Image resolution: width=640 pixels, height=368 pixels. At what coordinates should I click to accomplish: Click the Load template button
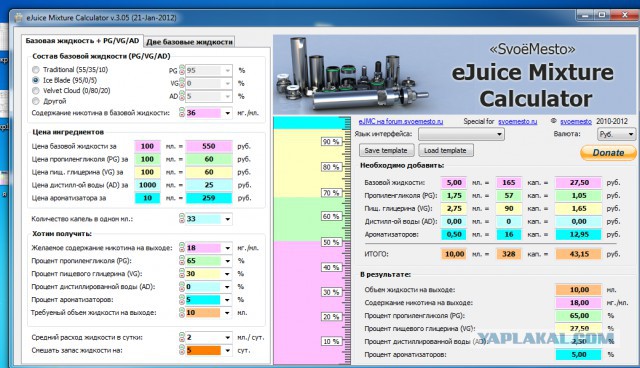coord(445,150)
